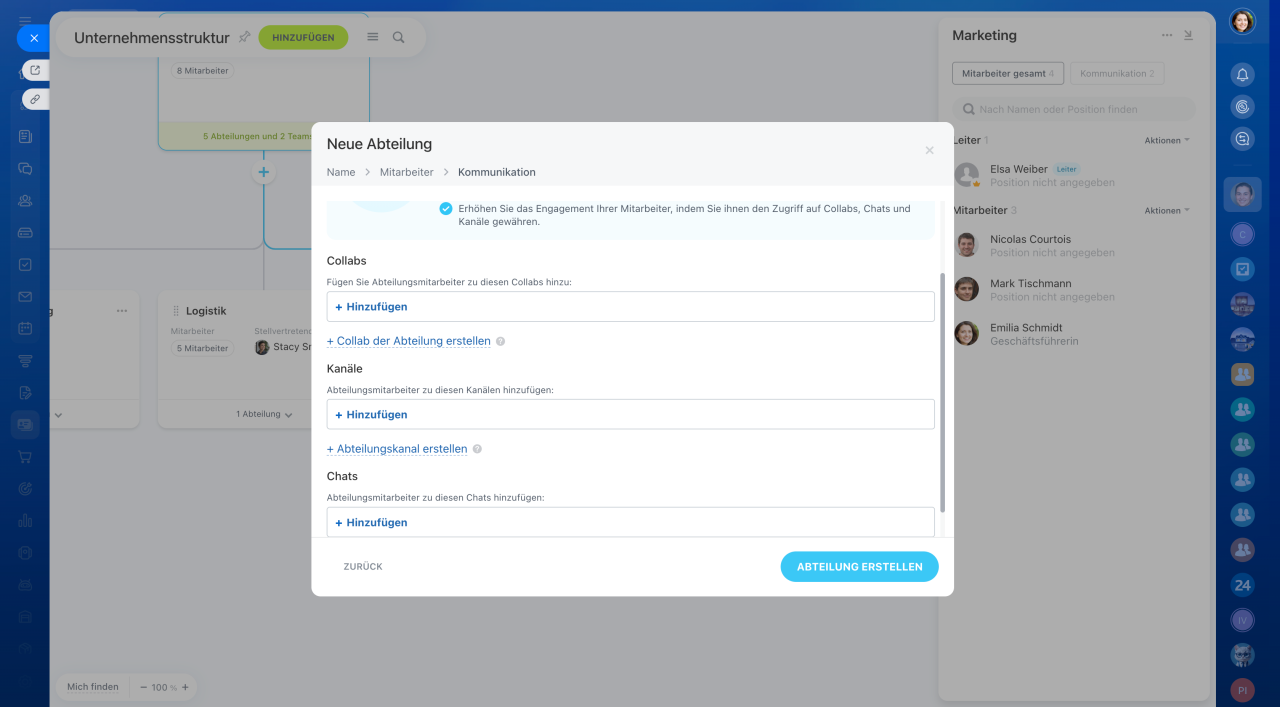This screenshot has height=707, width=1280.
Task: Open the Bitrix24 '24' icon in right sidebar
Action: [1242, 585]
